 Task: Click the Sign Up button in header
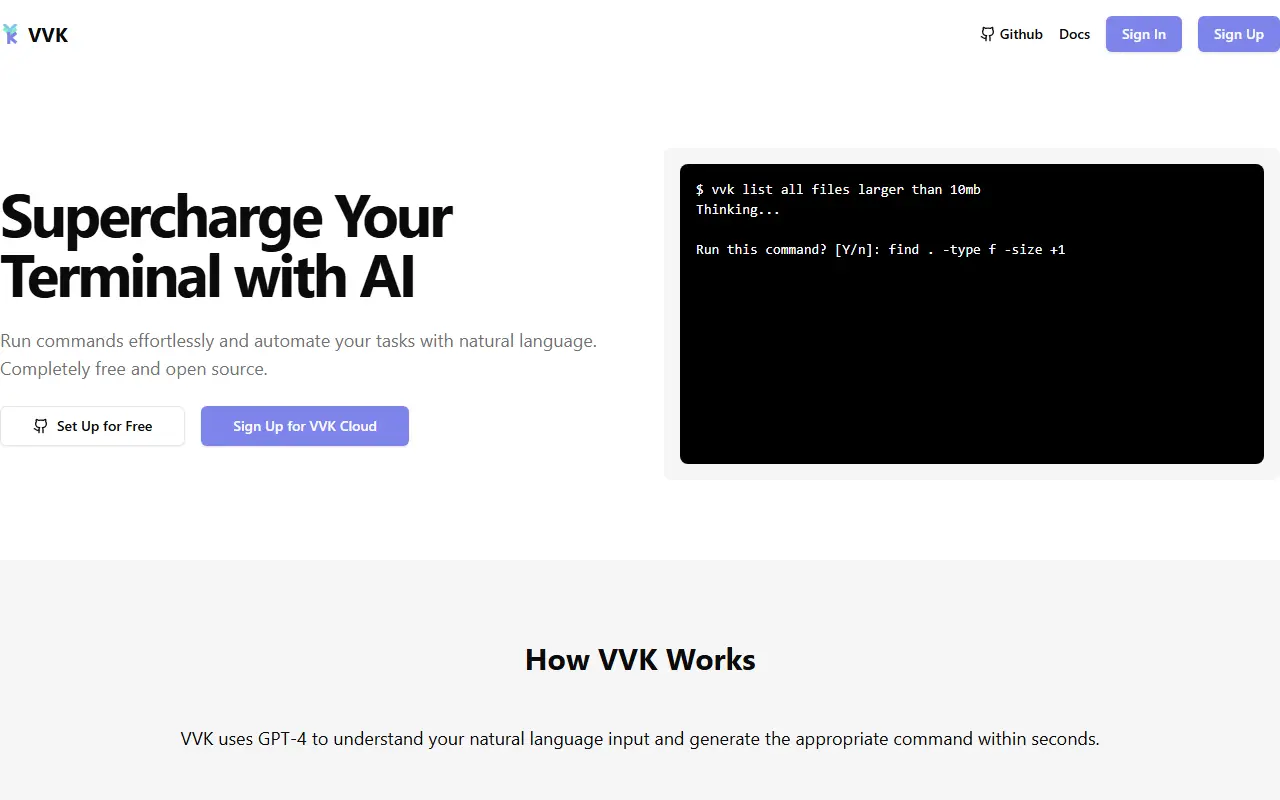(x=1239, y=34)
